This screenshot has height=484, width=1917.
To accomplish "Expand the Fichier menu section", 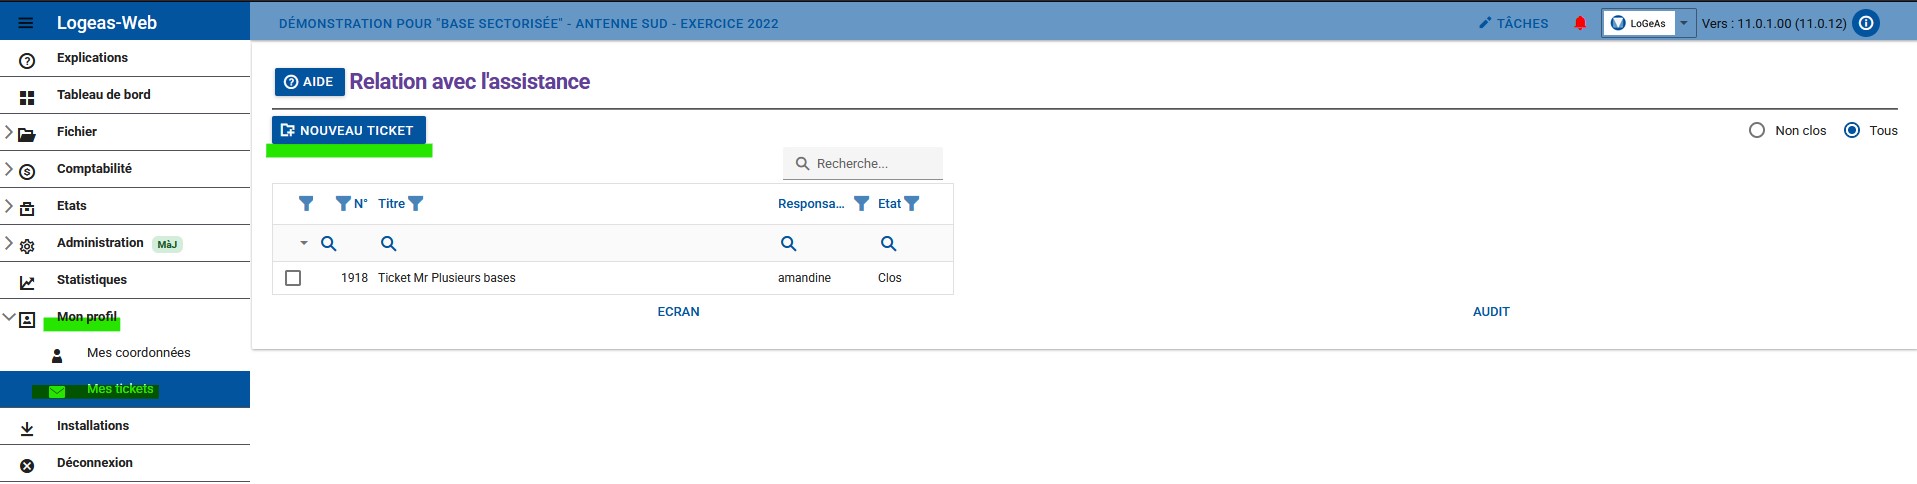I will click(x=77, y=132).
